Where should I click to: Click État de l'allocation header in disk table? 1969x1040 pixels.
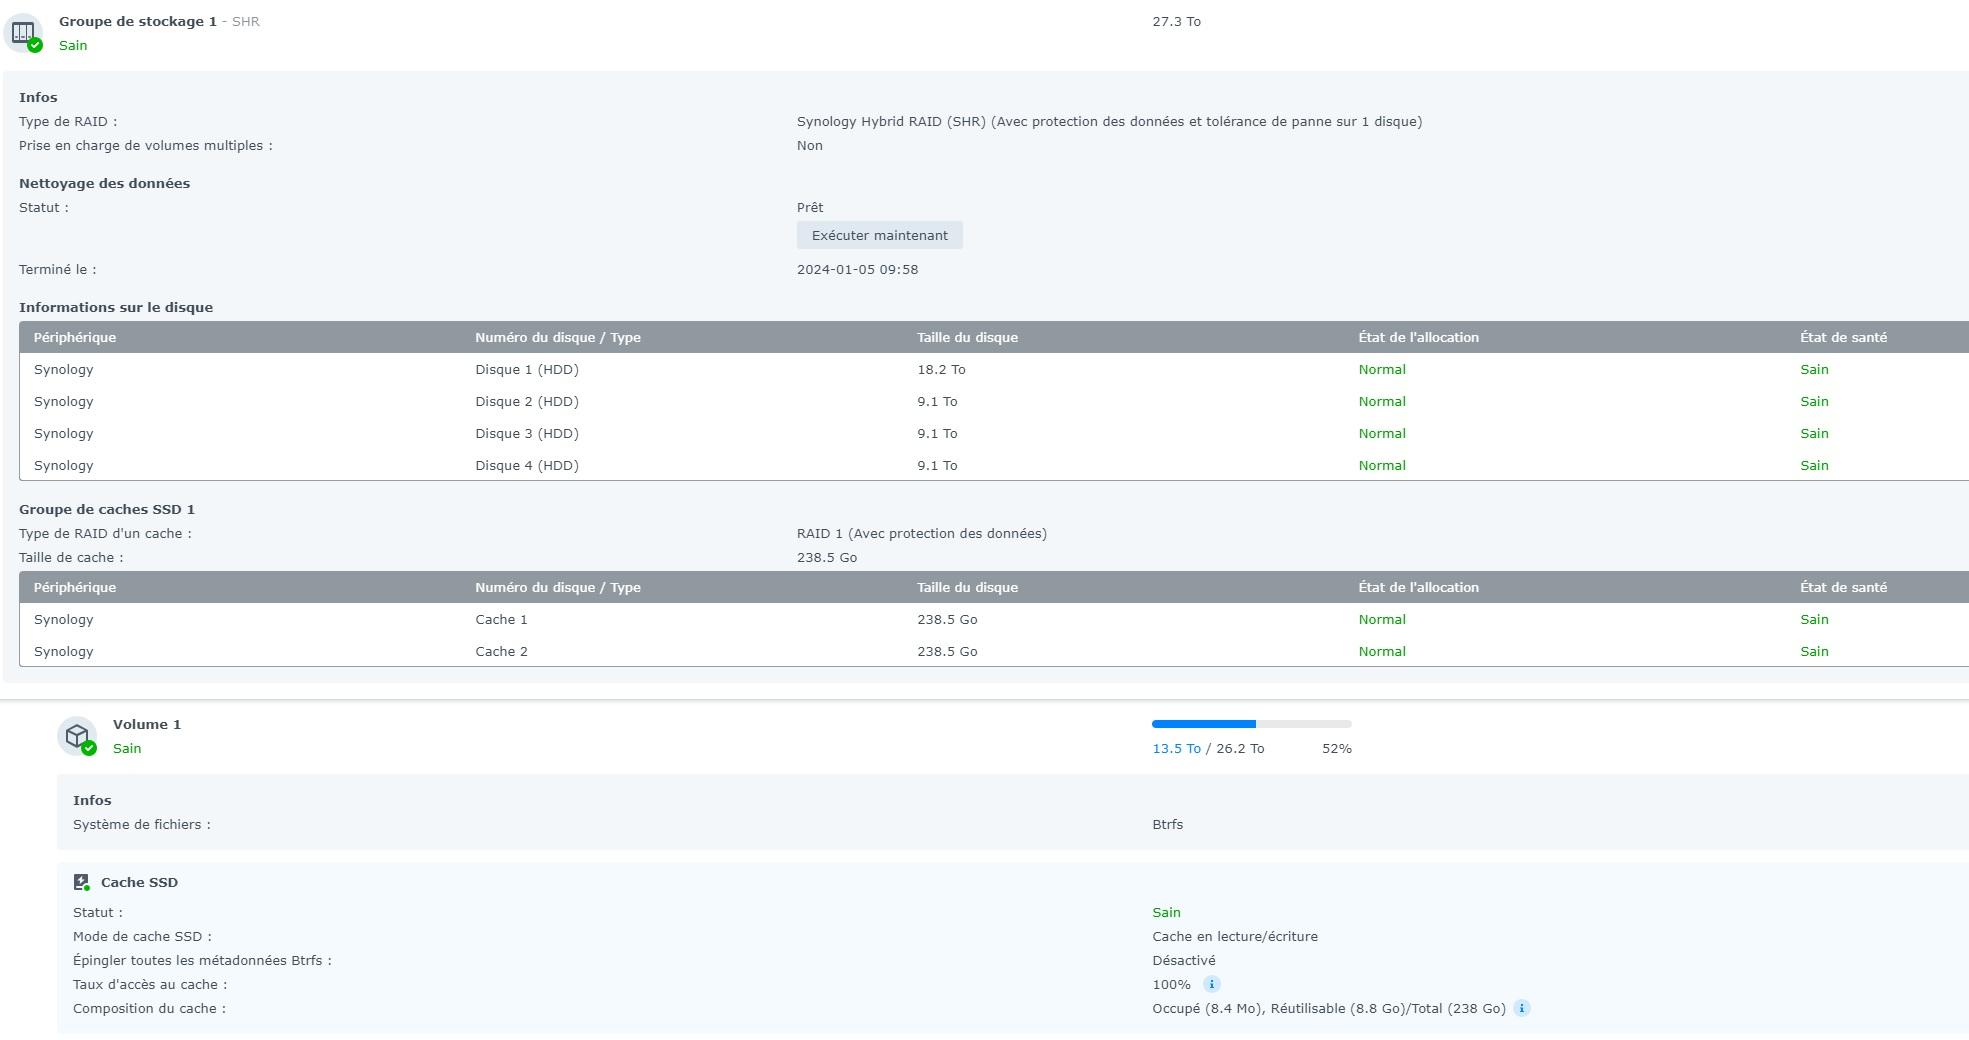point(1418,337)
